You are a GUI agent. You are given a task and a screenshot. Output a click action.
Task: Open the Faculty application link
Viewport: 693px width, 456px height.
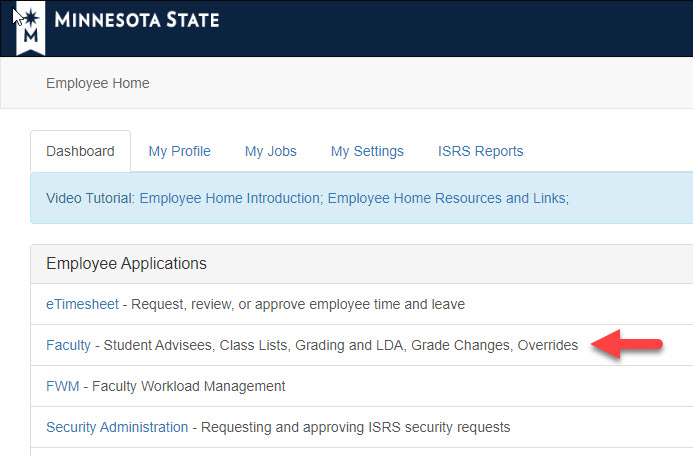(x=68, y=345)
